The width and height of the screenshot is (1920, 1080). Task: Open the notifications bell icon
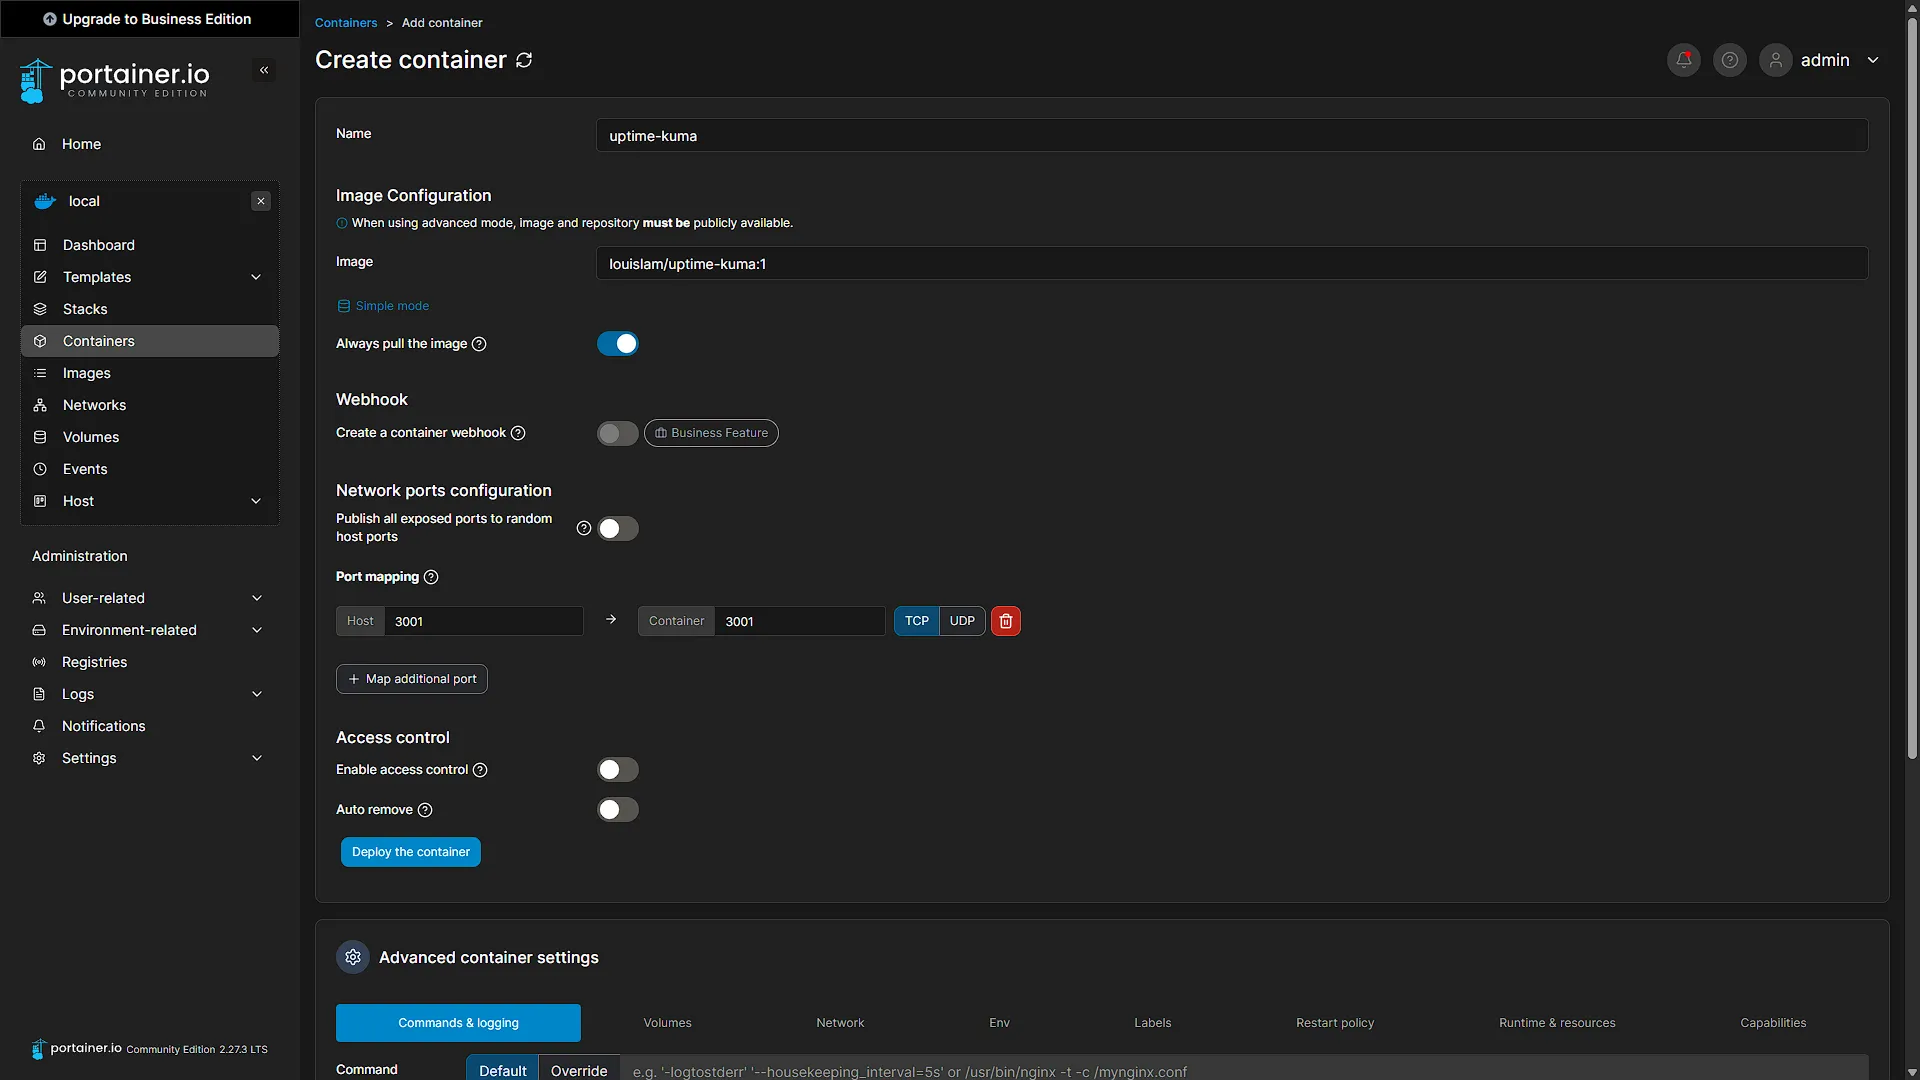[x=1684, y=60]
